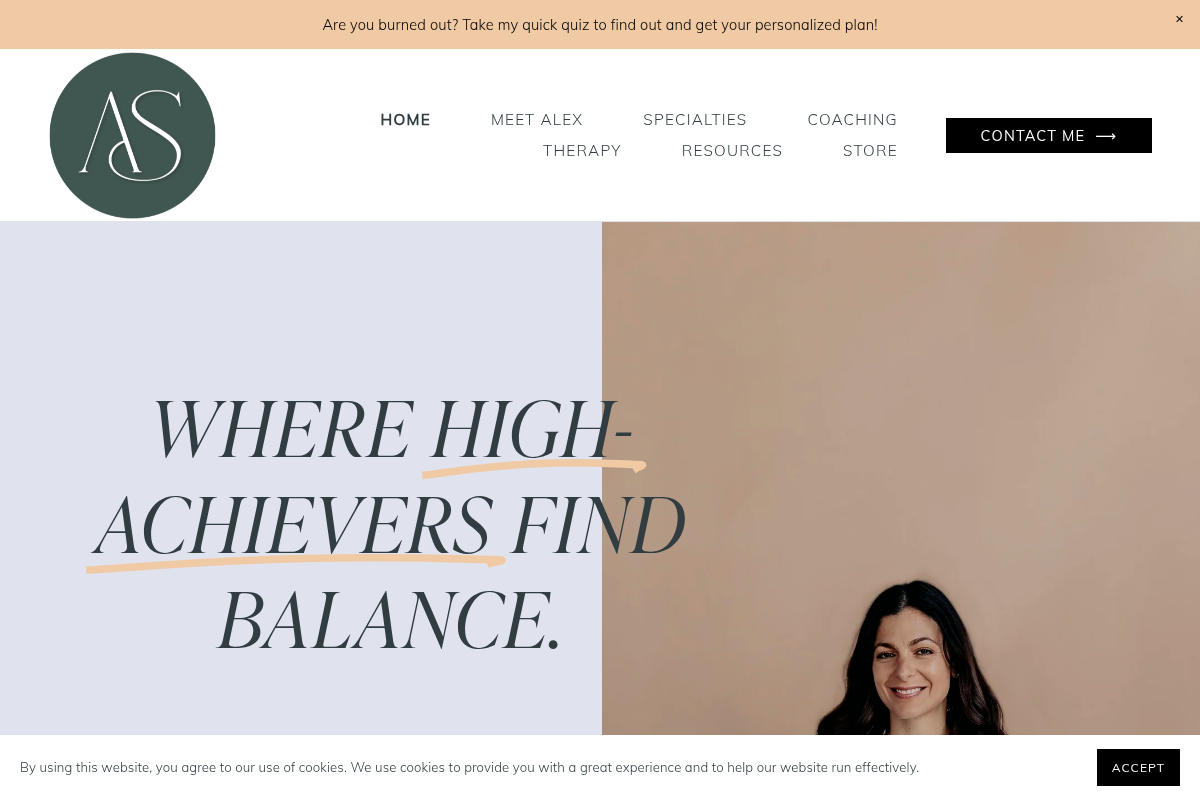
Task: Click the AS circular logo
Action: [132, 136]
